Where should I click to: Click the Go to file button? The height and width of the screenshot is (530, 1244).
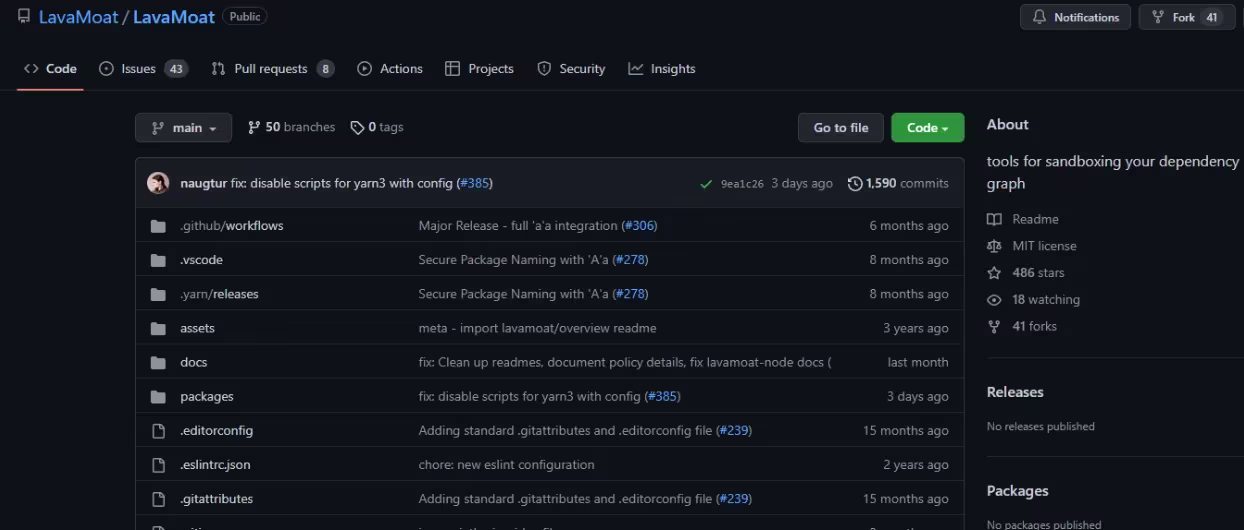click(841, 128)
